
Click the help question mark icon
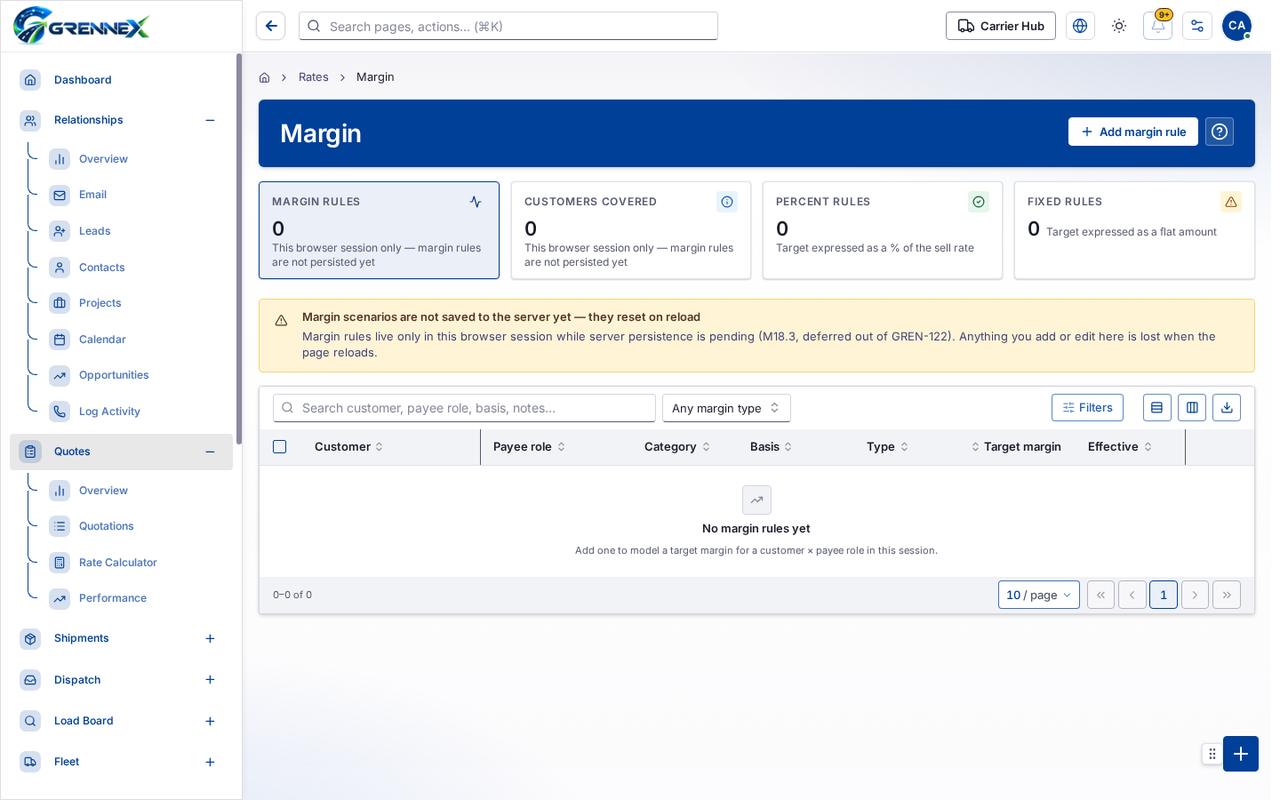[x=1219, y=132]
